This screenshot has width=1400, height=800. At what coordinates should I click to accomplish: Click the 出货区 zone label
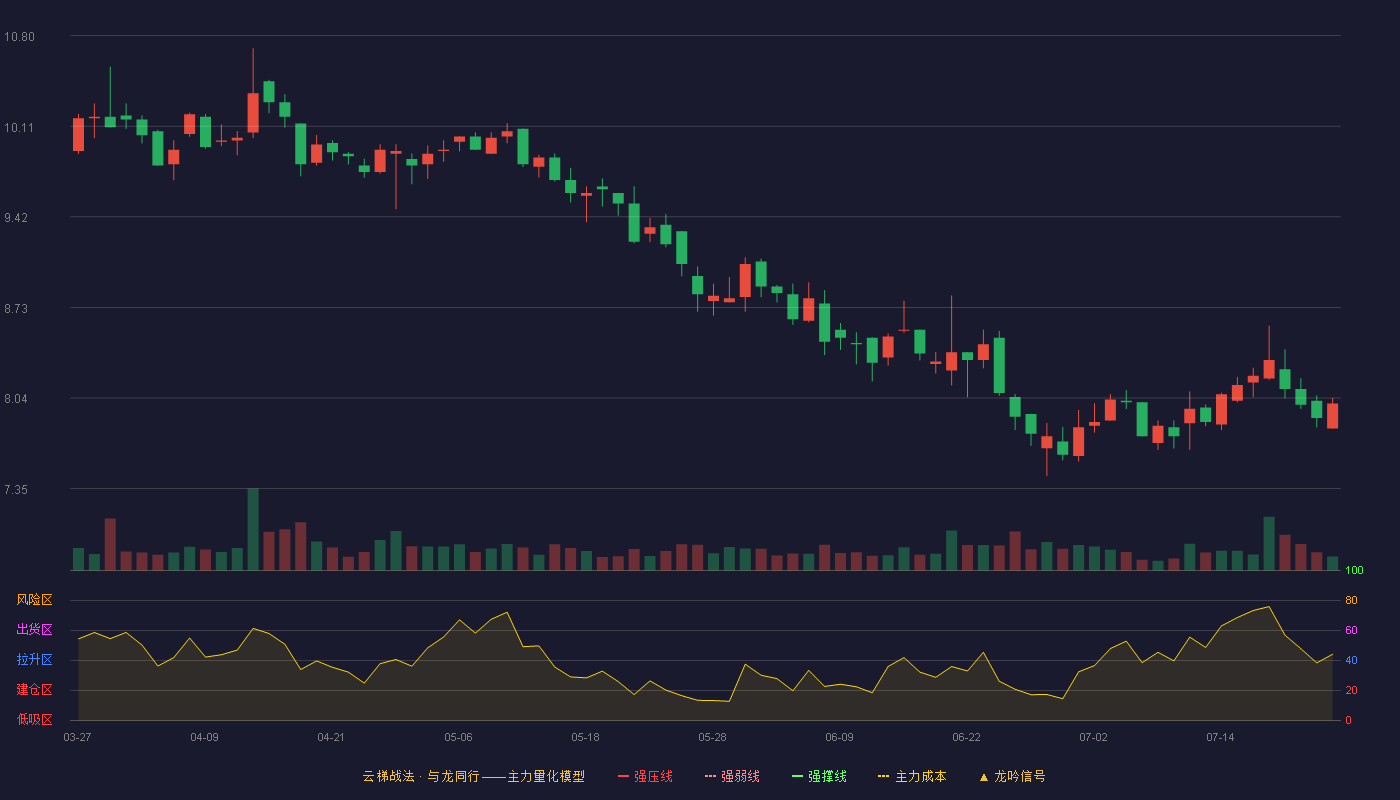pos(34,630)
